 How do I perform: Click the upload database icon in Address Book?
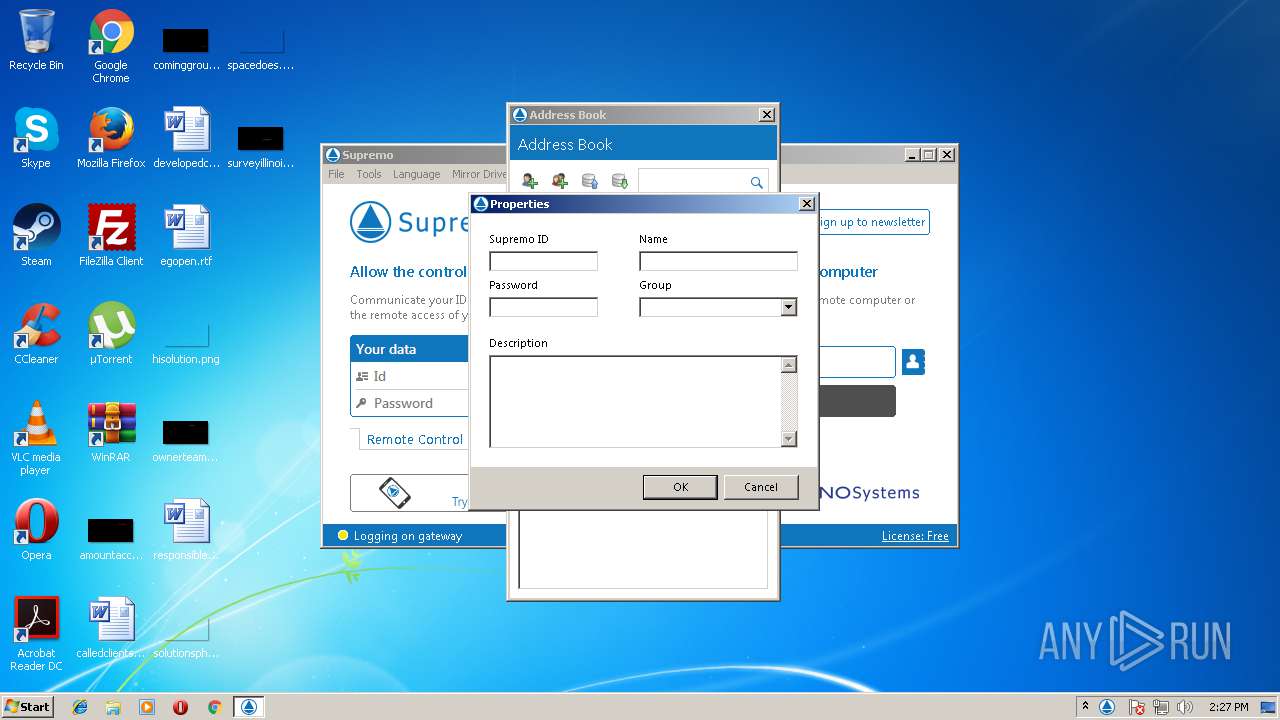590,181
